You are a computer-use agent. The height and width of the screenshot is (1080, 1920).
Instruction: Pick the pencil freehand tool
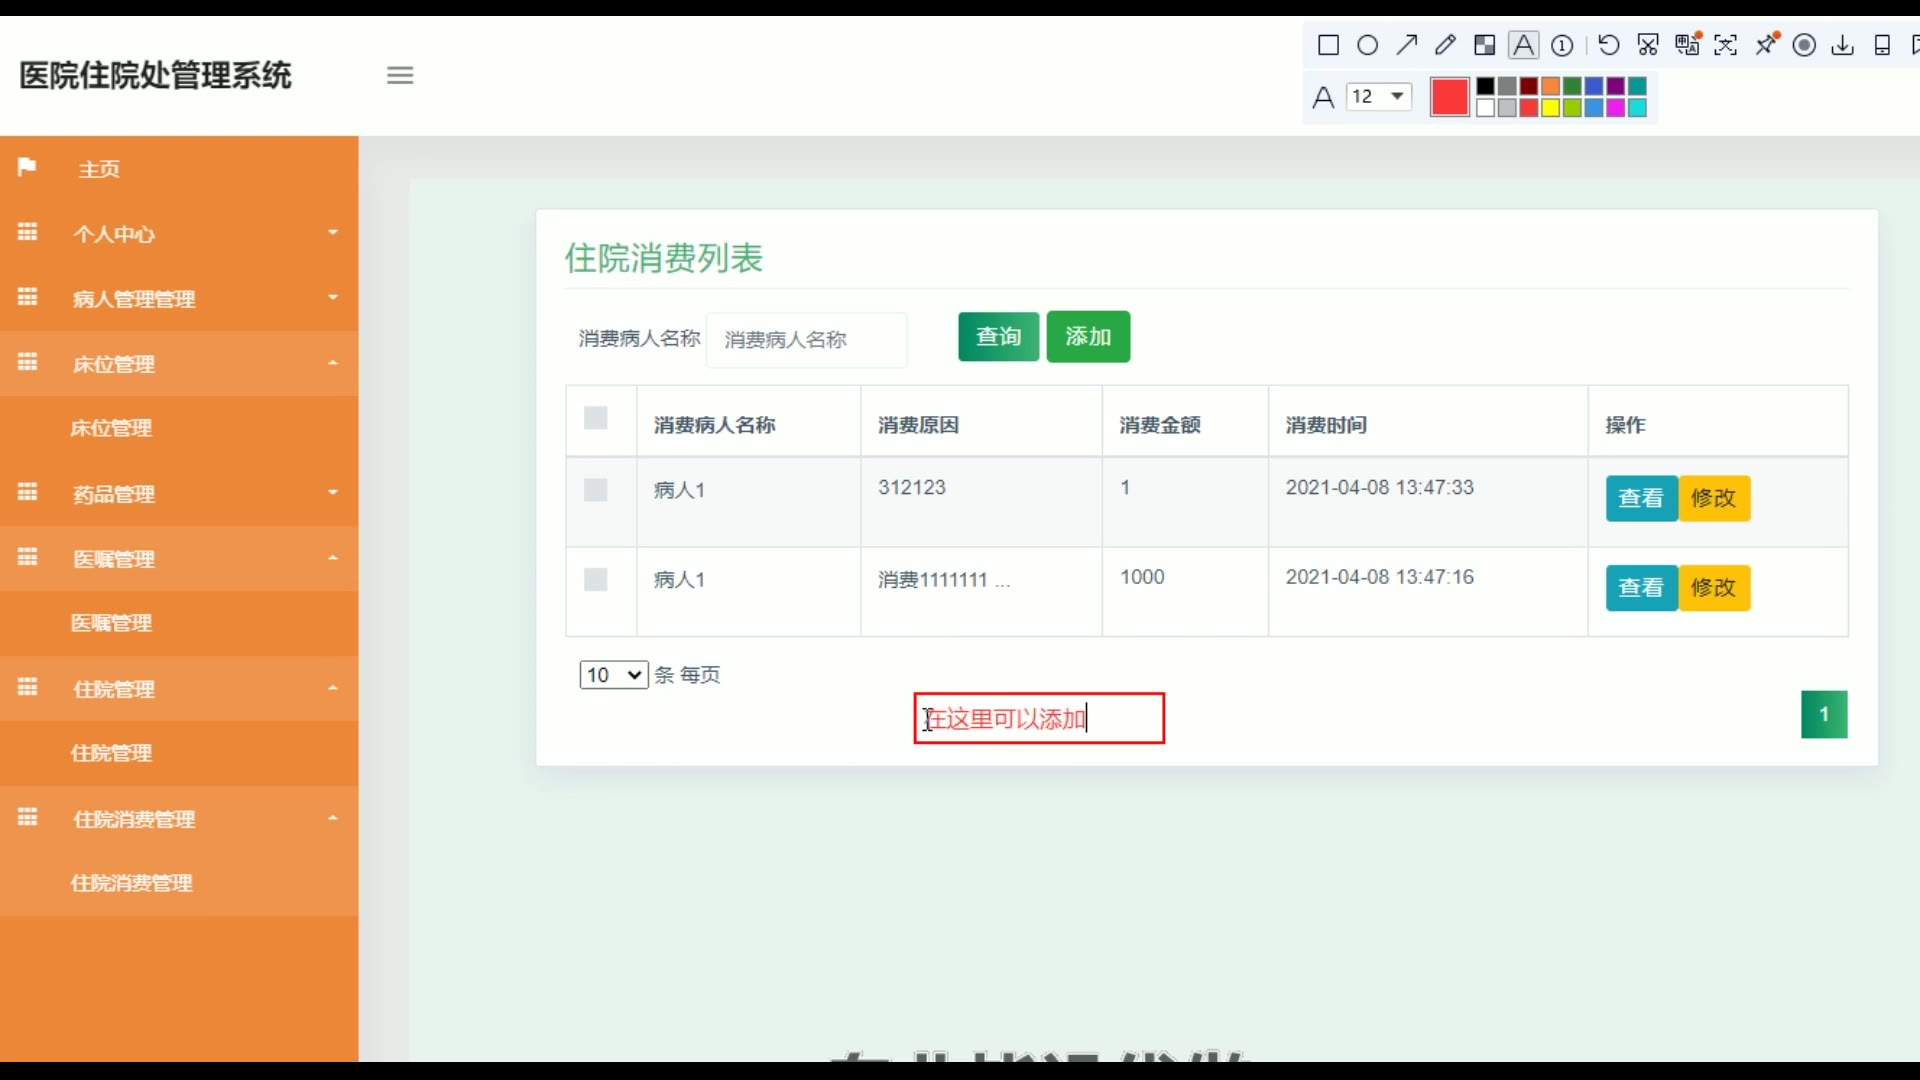pos(1445,45)
